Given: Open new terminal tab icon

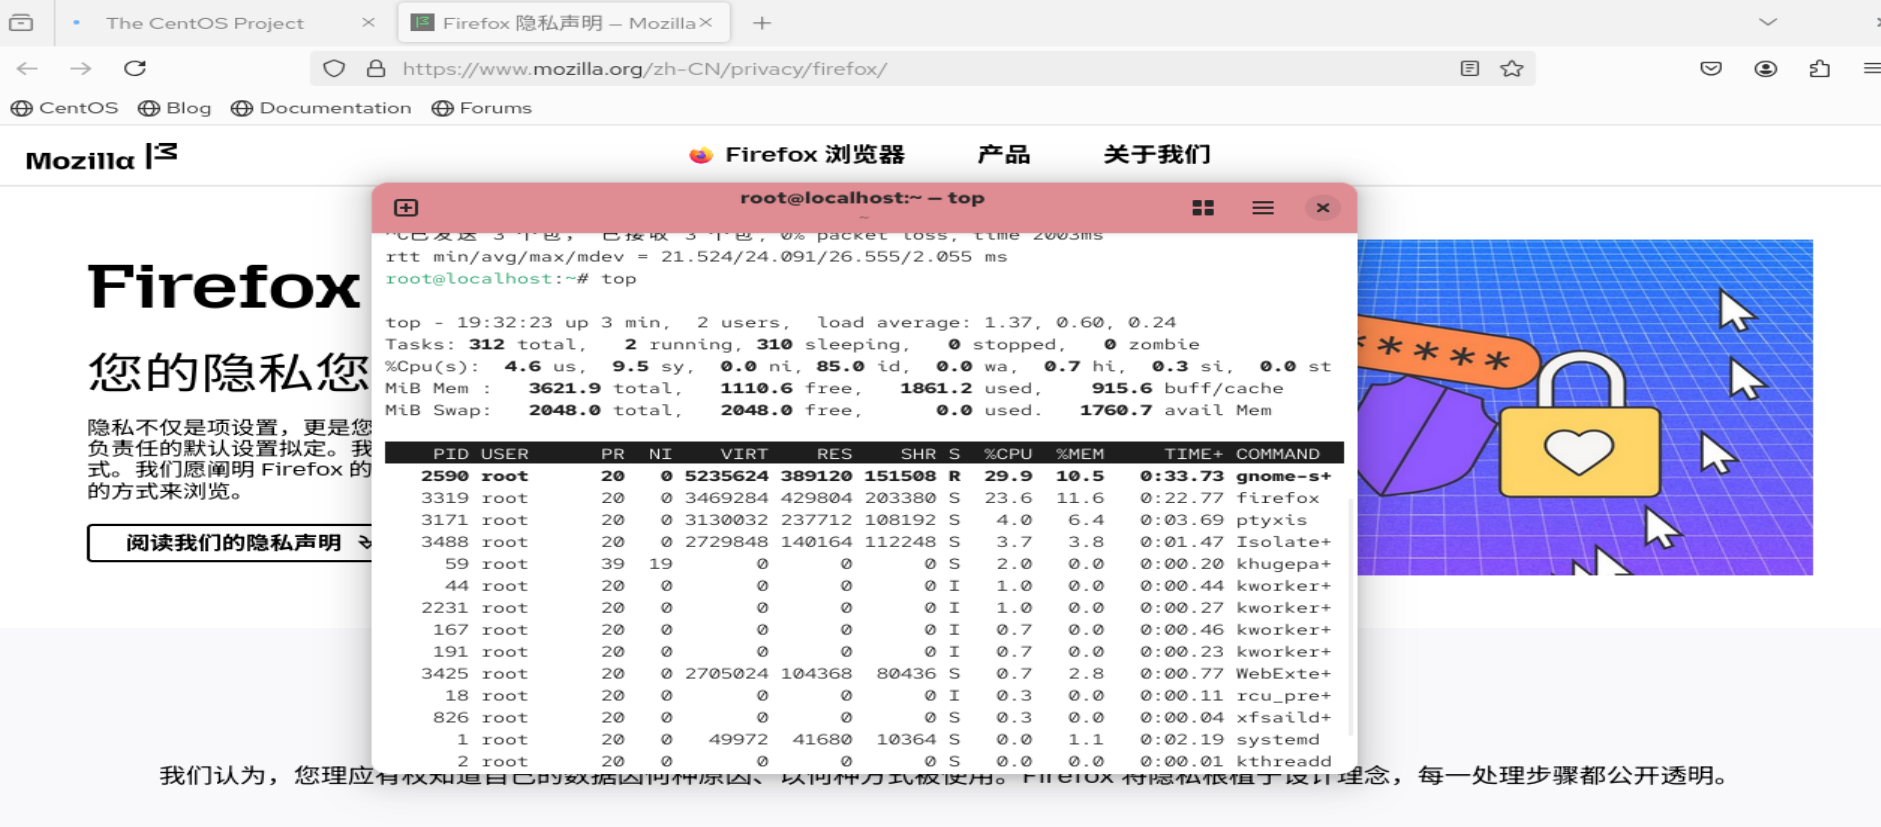Looking at the screenshot, I should 406,208.
